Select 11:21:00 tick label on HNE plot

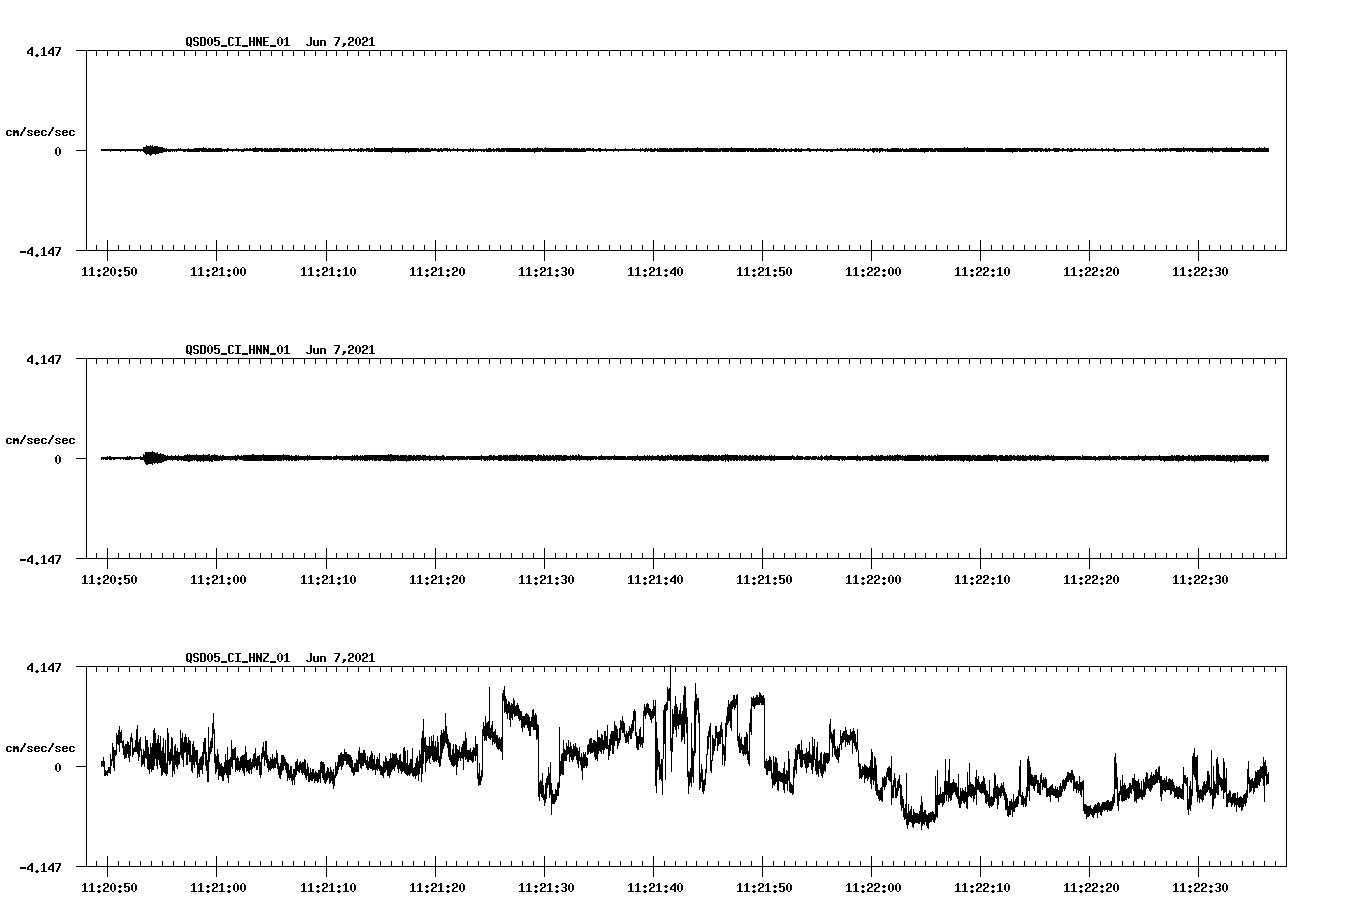tap(217, 272)
